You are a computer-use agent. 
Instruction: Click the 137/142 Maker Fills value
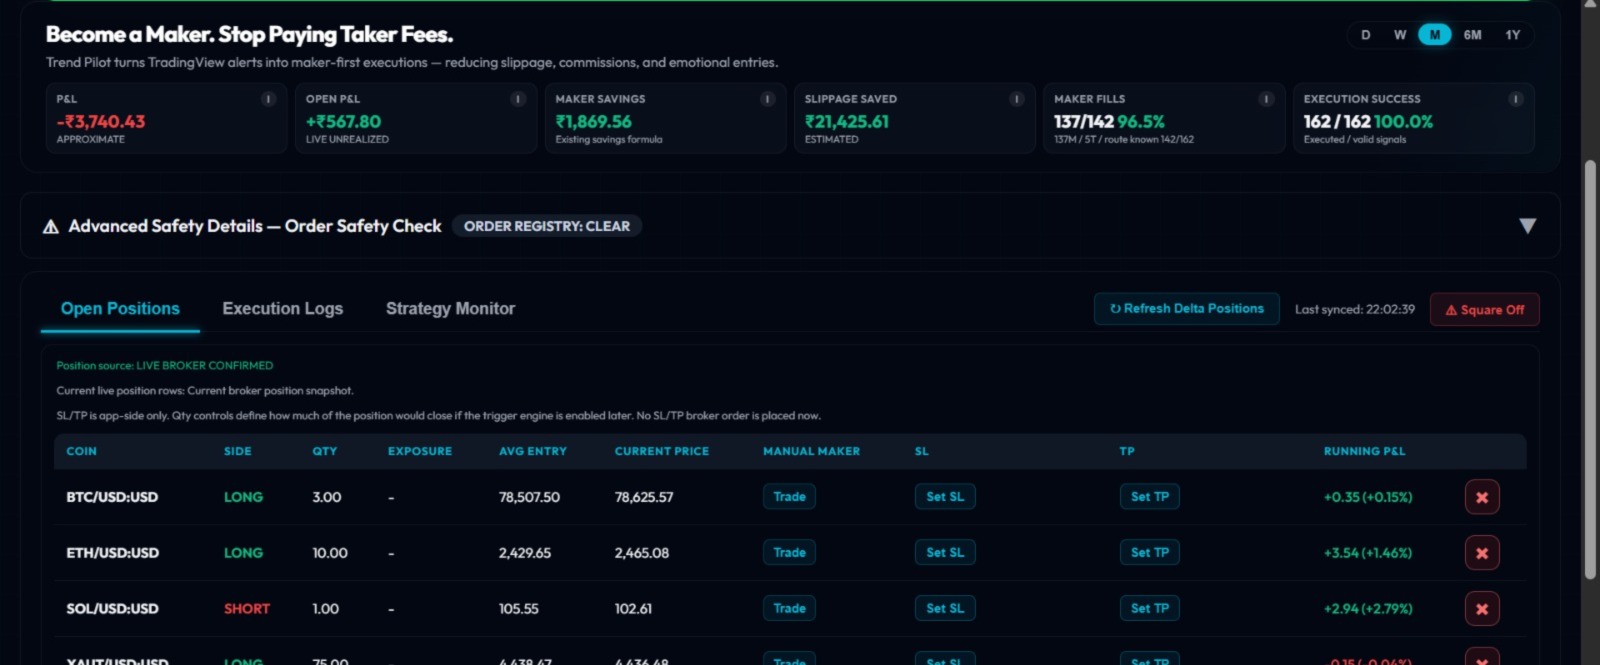click(x=1084, y=122)
